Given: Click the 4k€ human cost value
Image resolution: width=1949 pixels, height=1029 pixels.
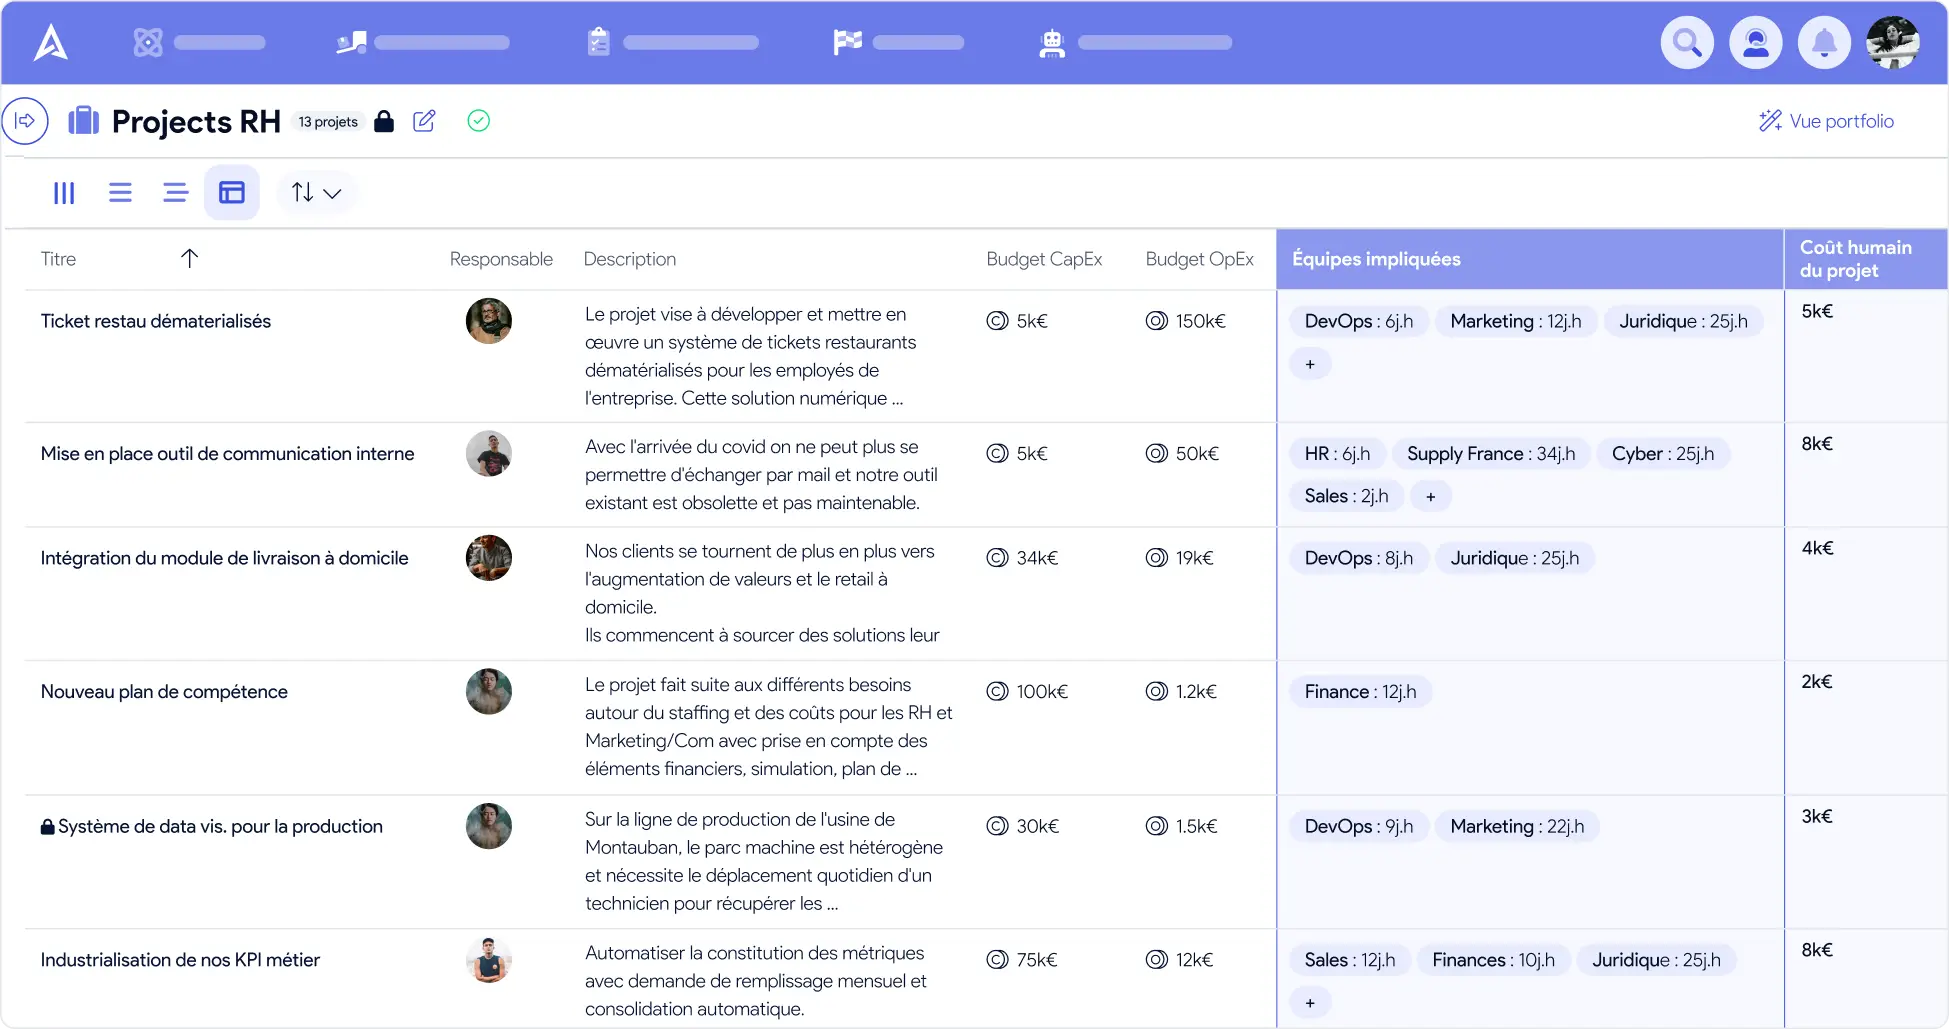Looking at the screenshot, I should pos(1817,548).
